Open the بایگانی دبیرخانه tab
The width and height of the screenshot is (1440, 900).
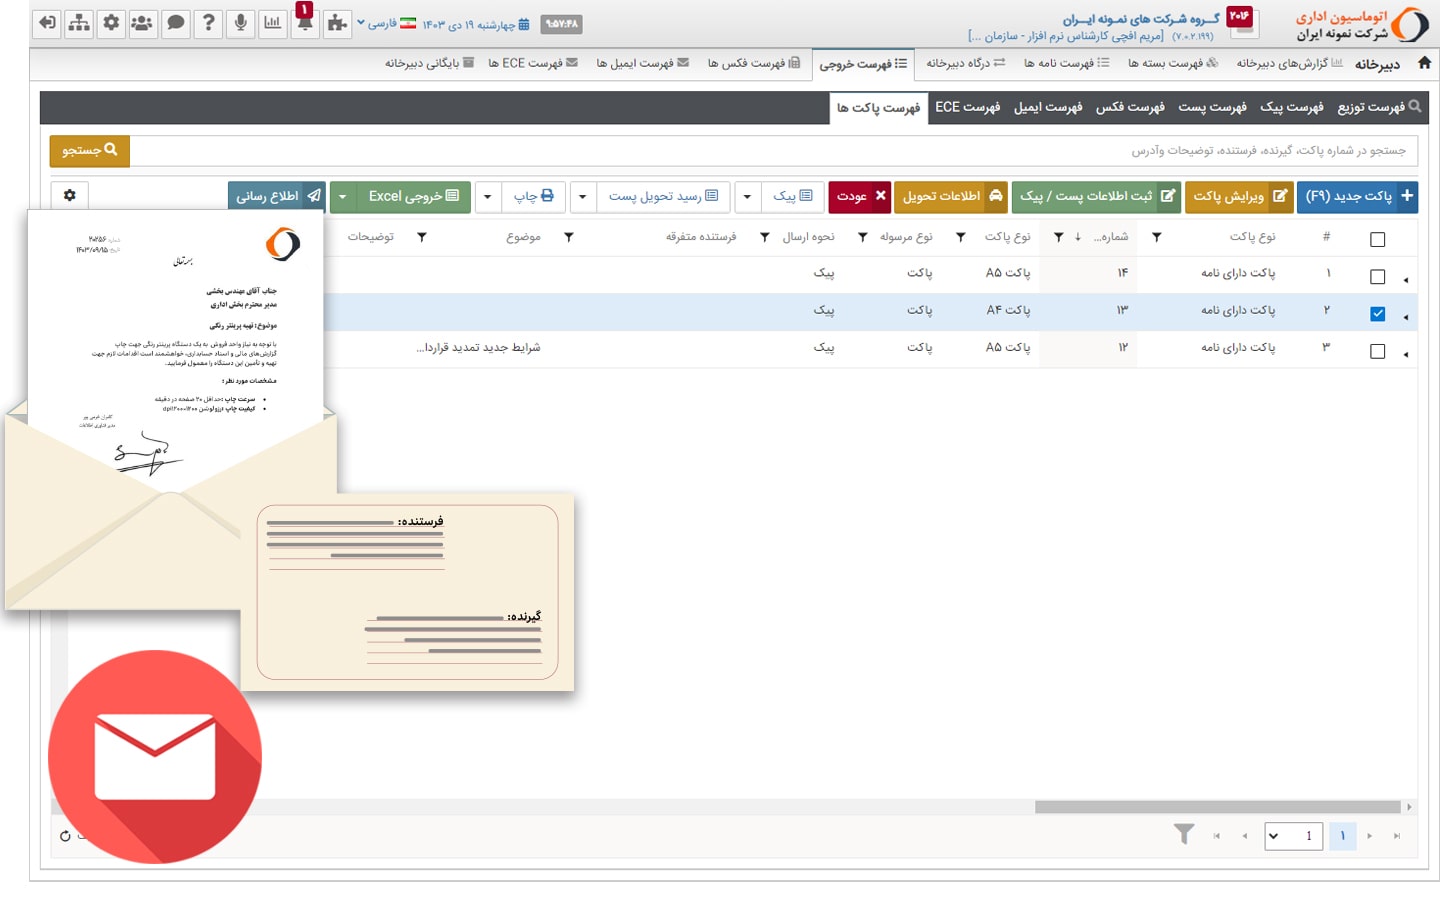pos(429,63)
